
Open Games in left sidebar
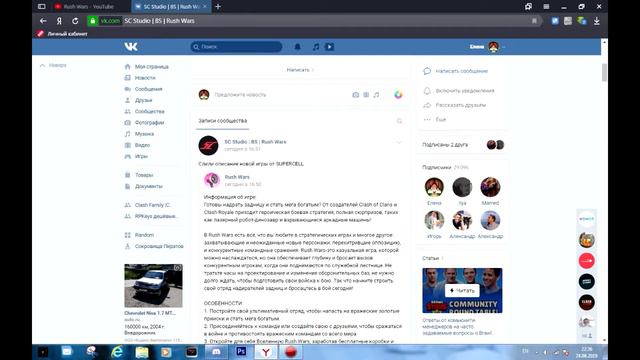(141, 156)
